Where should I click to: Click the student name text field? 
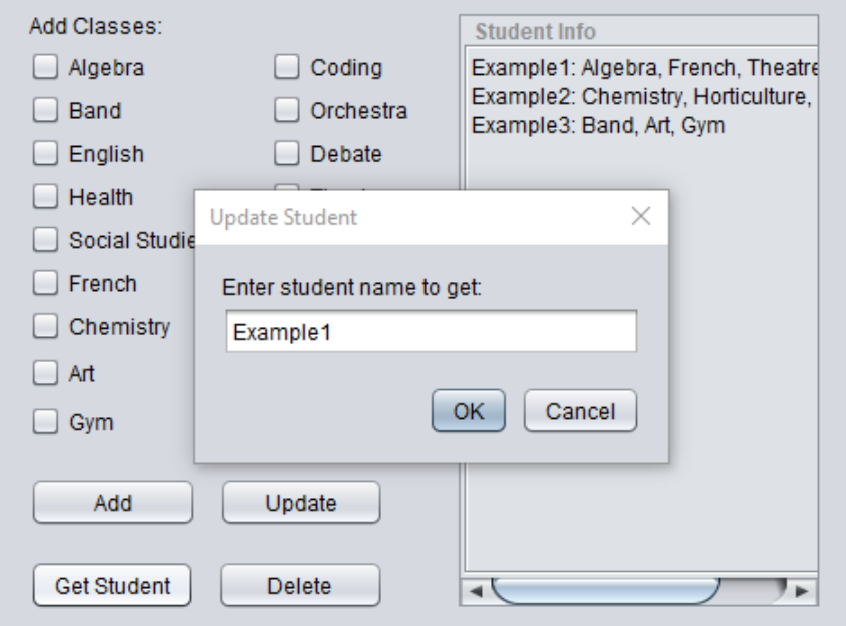pos(431,331)
